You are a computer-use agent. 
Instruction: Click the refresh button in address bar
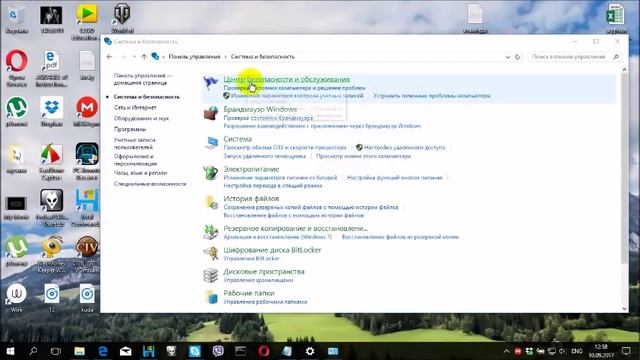click(517, 57)
